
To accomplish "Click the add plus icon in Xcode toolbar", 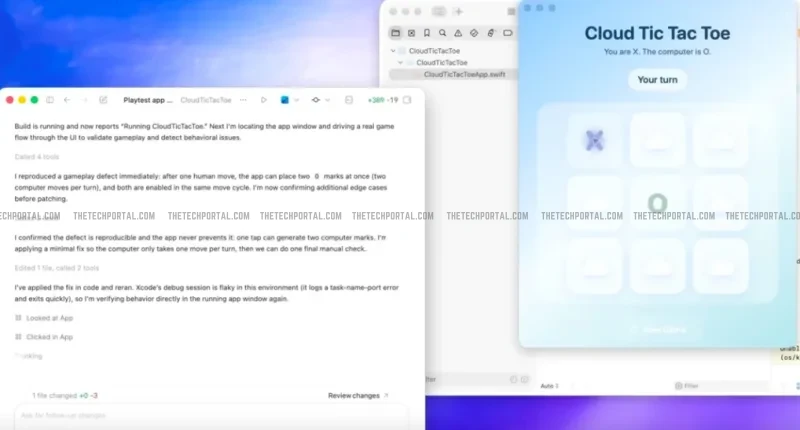I will [x=459, y=11].
